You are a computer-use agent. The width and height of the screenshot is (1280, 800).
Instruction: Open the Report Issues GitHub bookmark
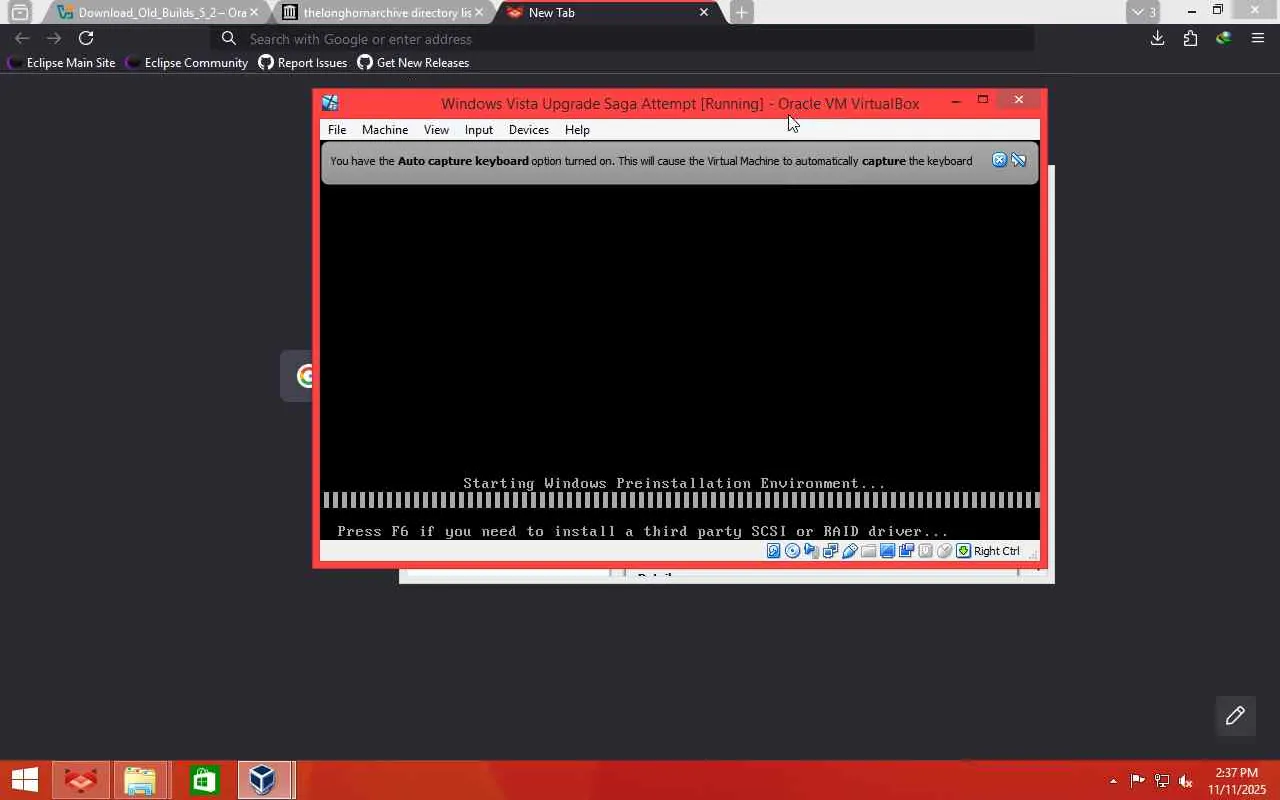[x=303, y=63]
